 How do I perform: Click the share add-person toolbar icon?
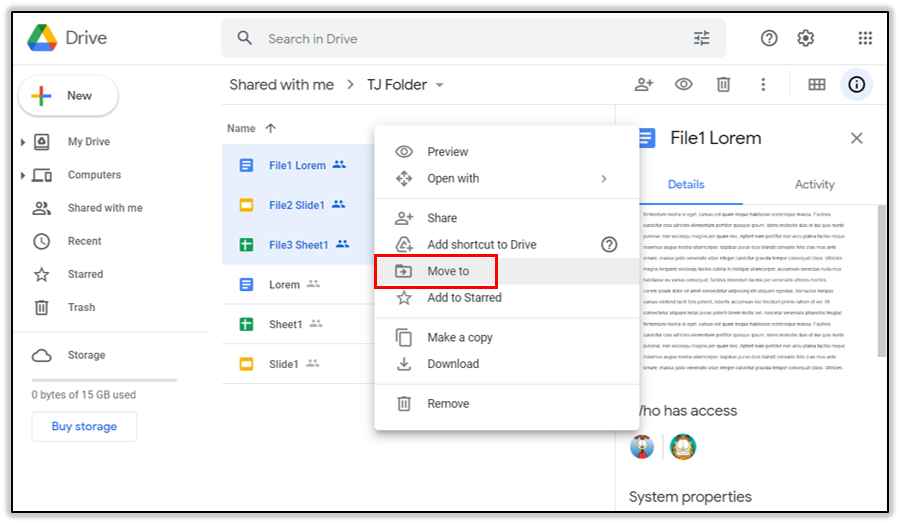pos(644,85)
